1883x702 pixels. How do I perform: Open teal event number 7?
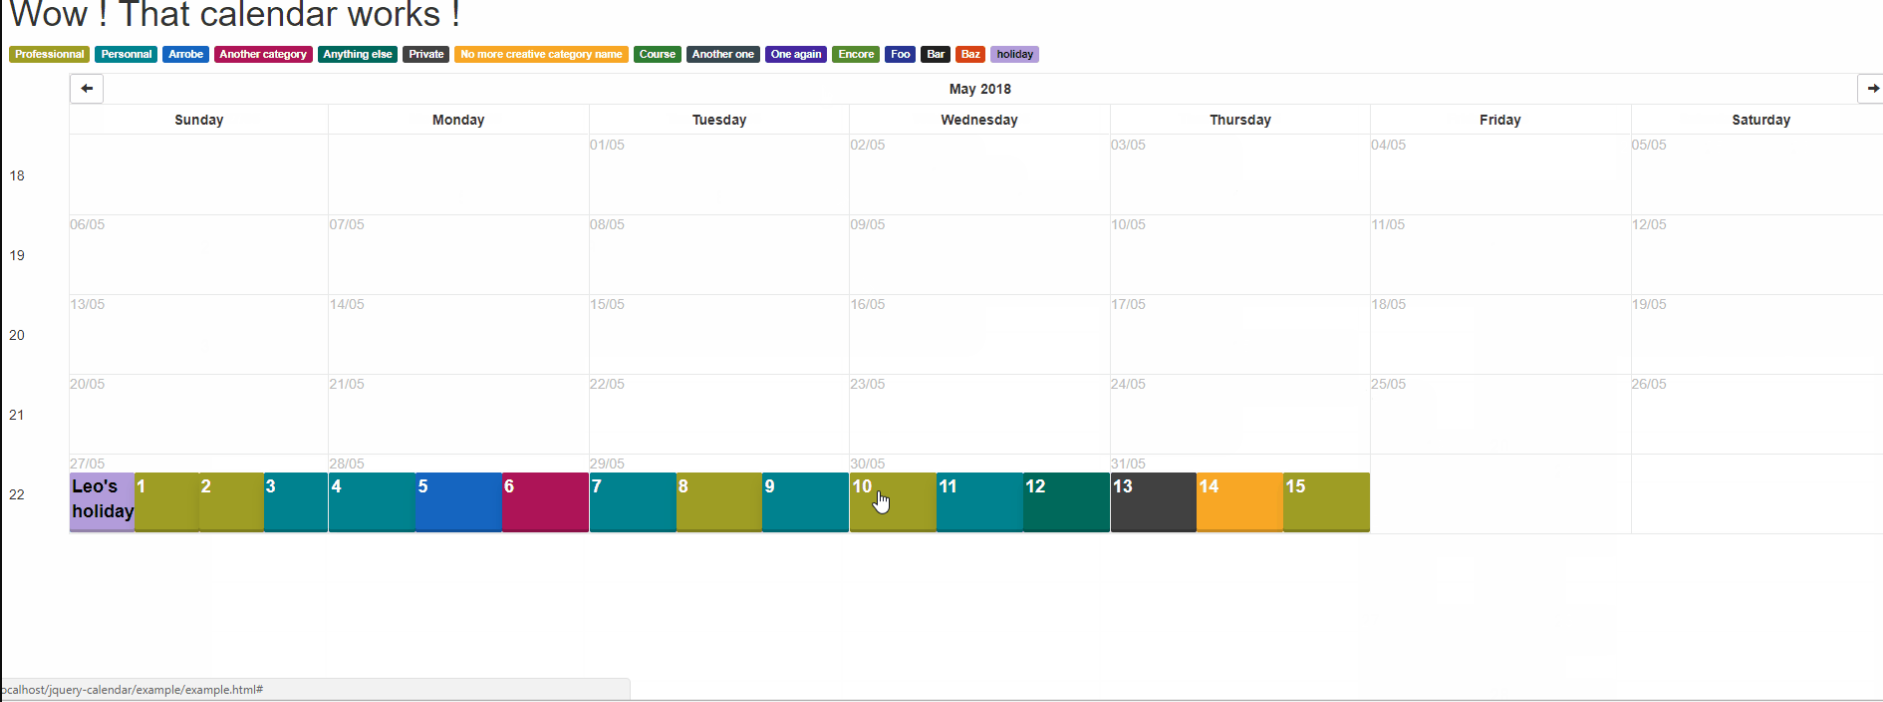click(633, 502)
